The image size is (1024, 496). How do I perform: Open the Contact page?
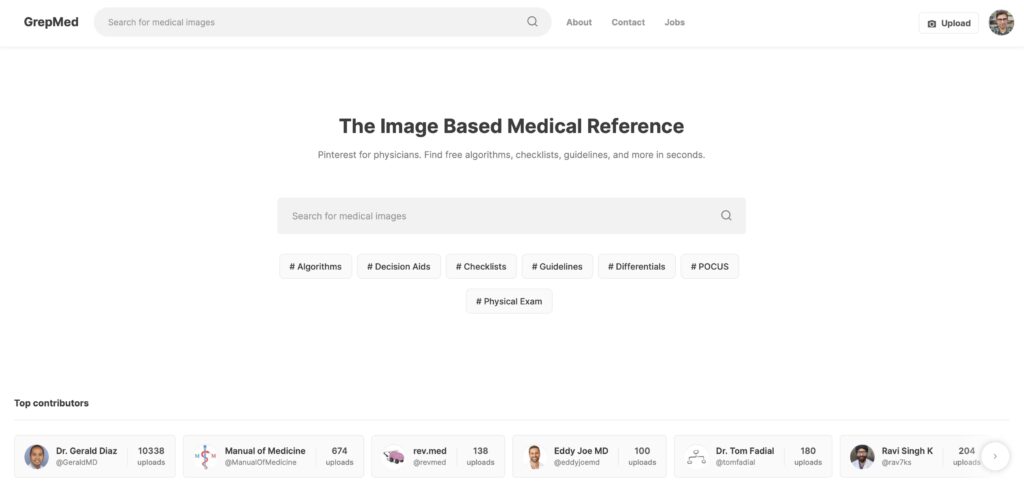(x=628, y=22)
